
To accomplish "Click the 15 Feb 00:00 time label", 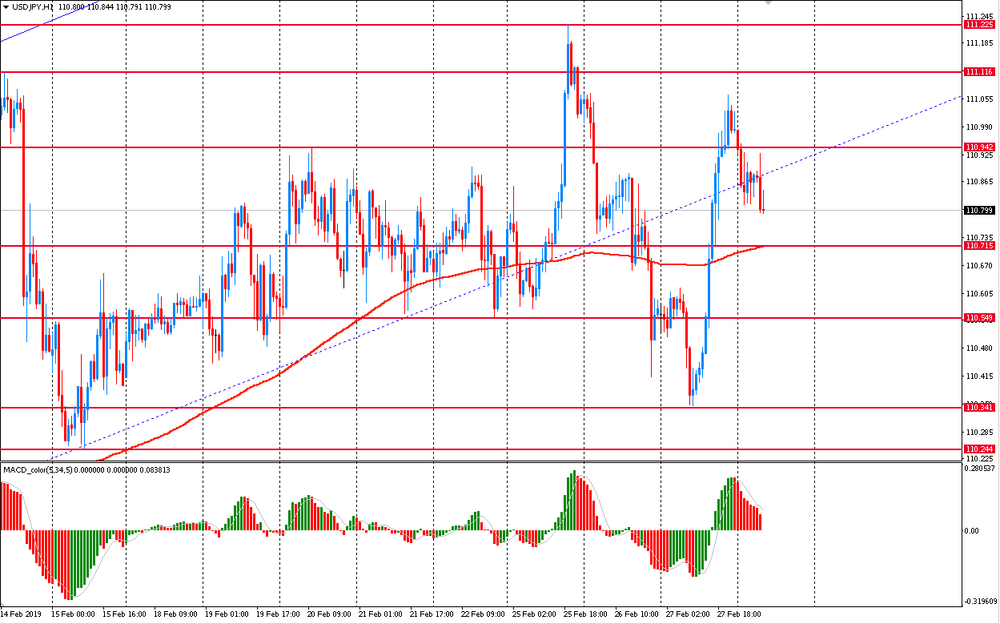I will click(x=73, y=614).
